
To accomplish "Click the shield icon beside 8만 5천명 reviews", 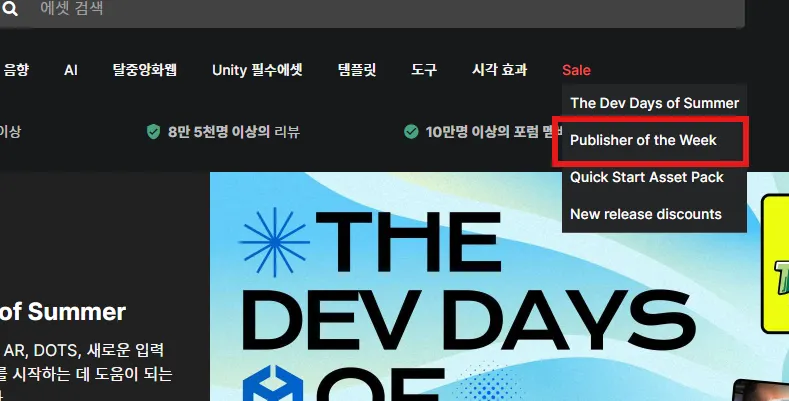I will (153, 132).
